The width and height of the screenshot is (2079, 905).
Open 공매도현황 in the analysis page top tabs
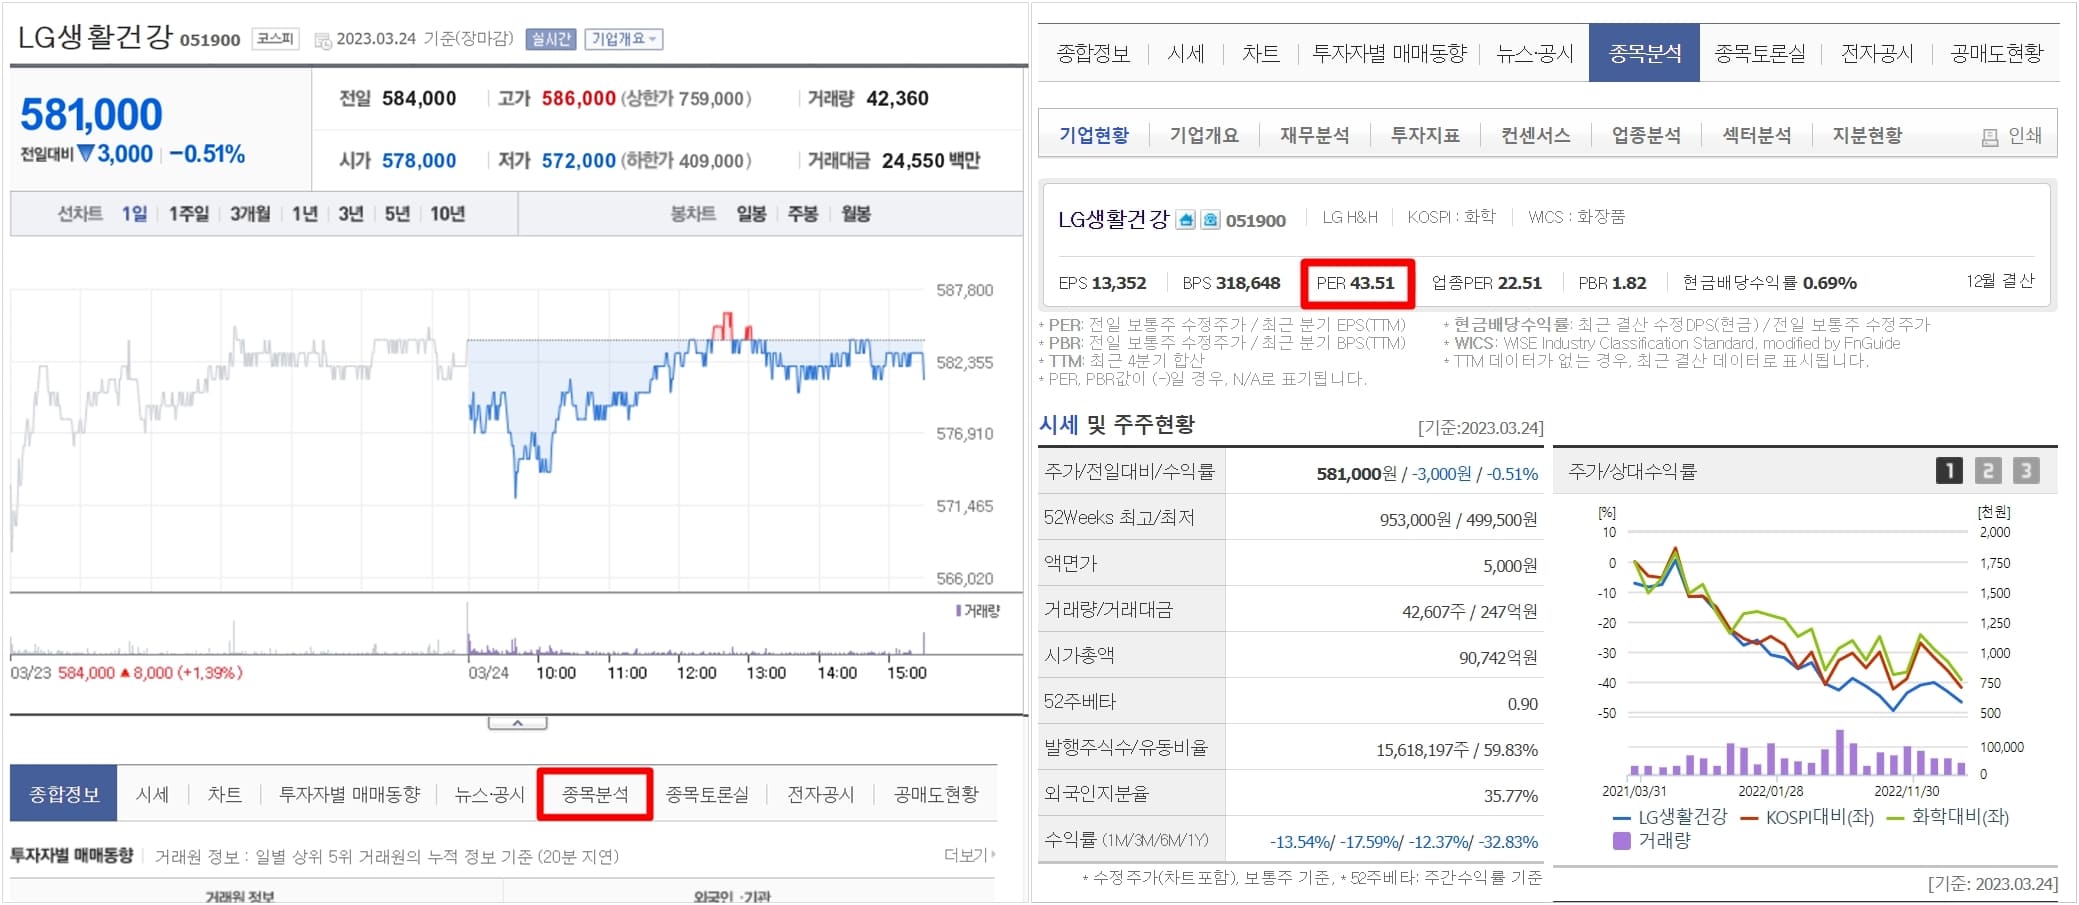1997,53
